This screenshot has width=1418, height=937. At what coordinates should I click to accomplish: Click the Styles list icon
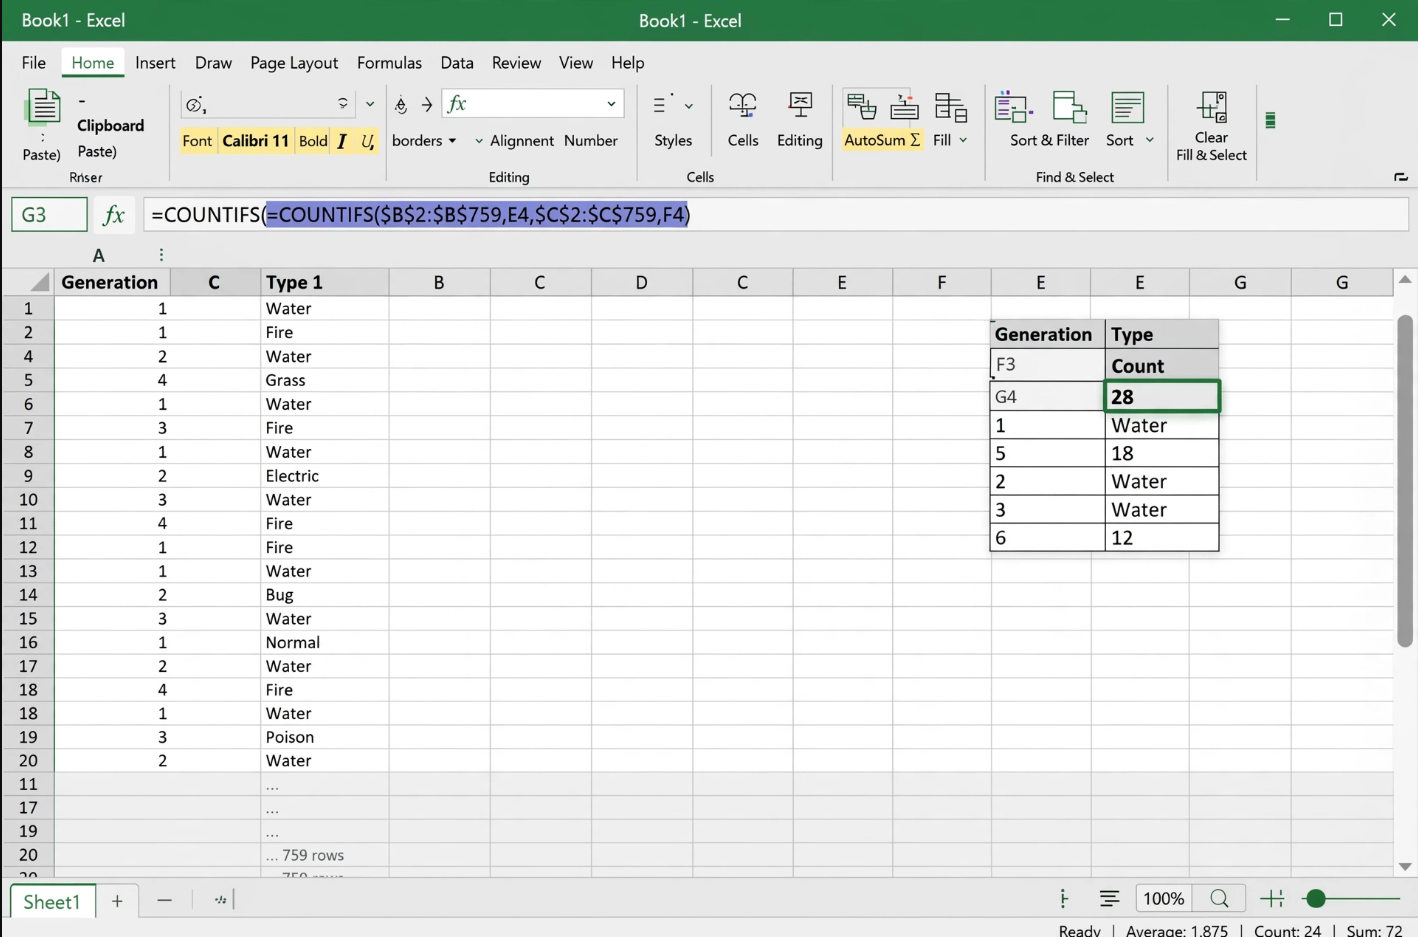click(x=660, y=104)
